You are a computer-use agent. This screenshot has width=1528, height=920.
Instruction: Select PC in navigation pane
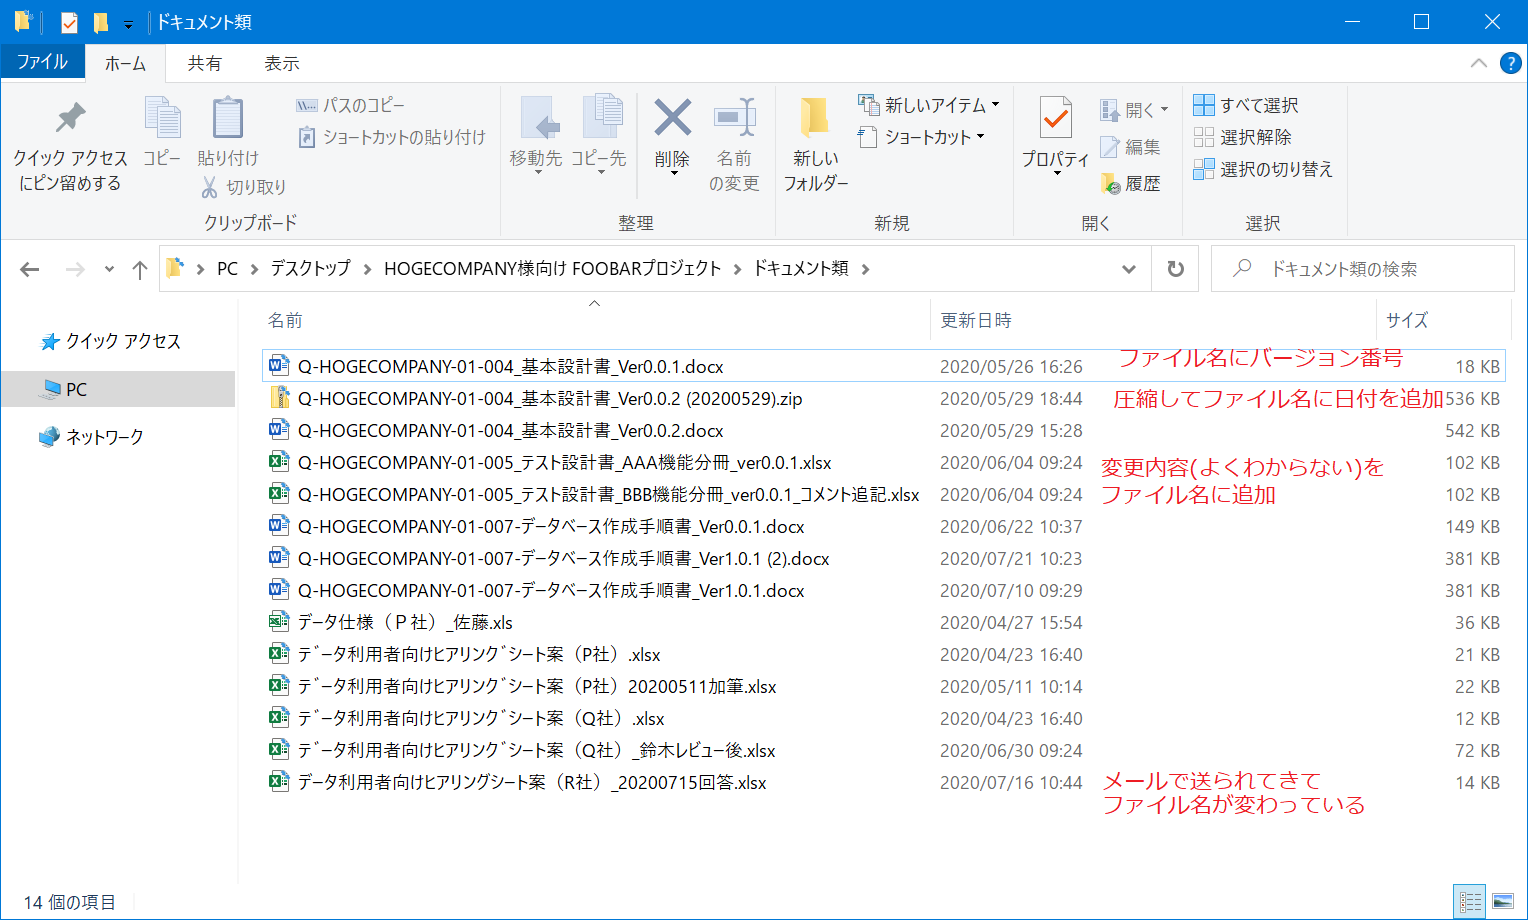[x=118, y=389]
